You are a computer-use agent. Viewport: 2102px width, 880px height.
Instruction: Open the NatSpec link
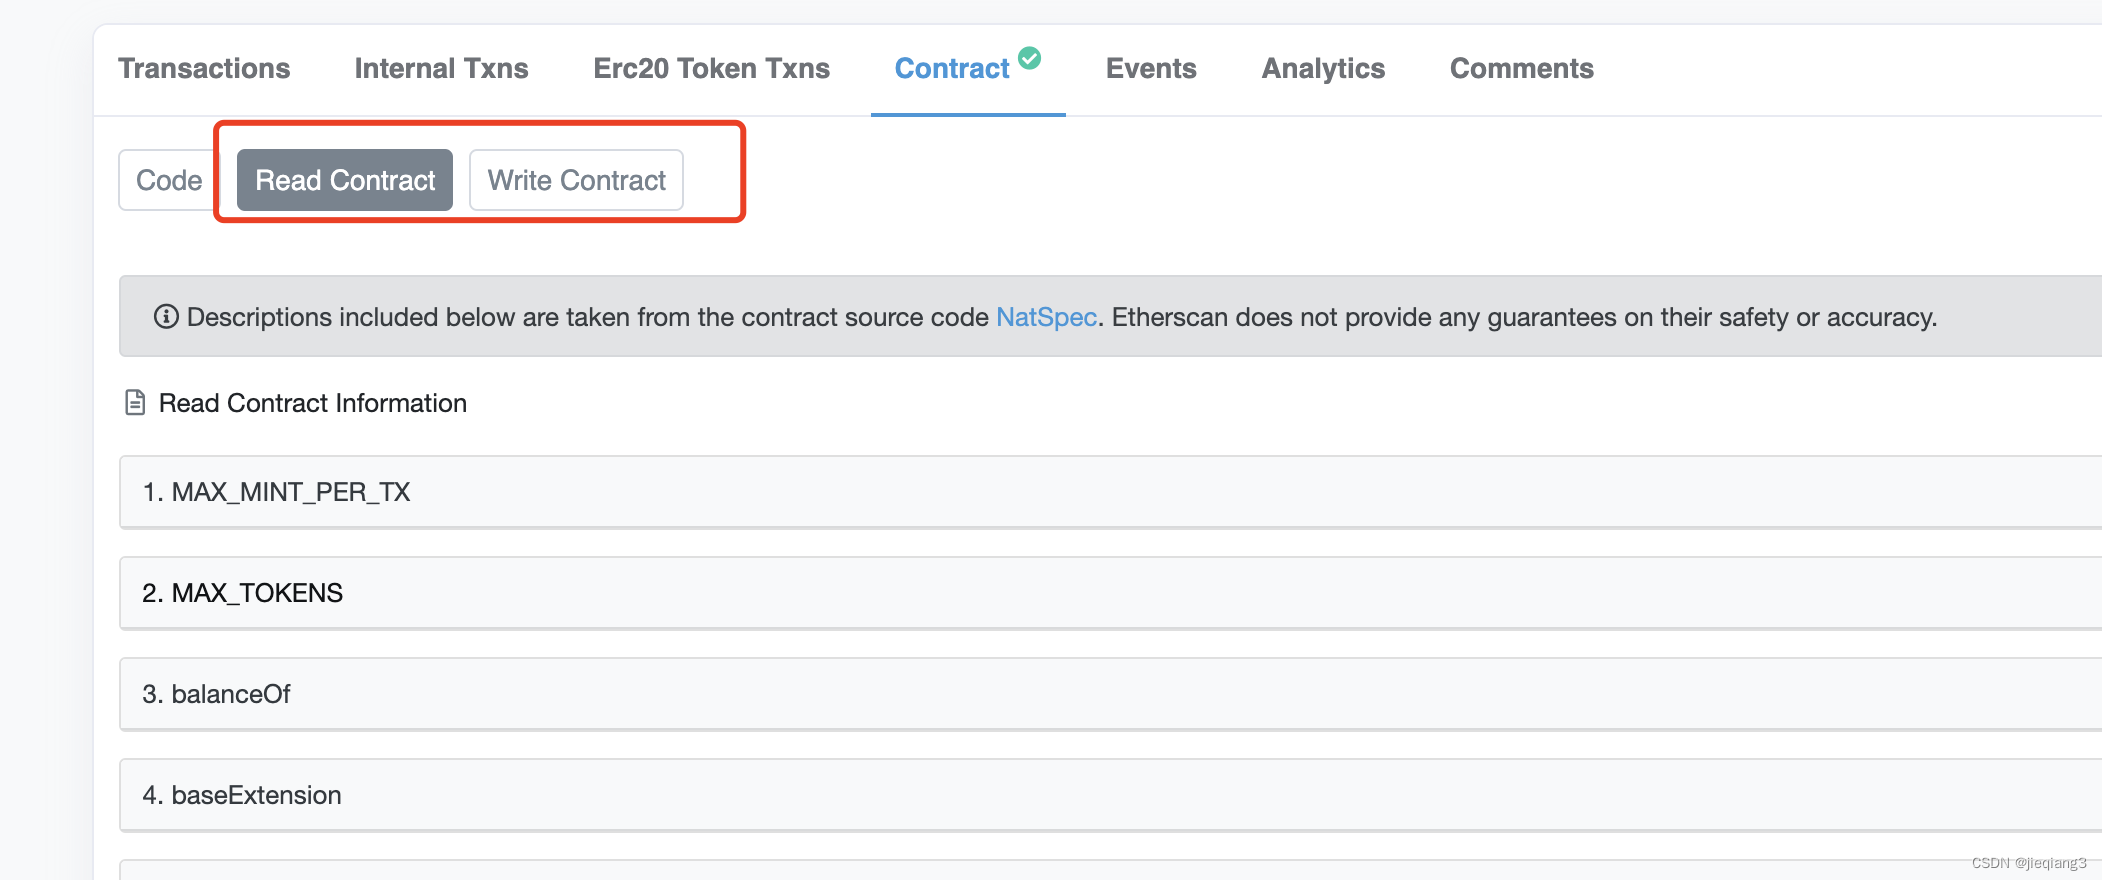[1046, 317]
